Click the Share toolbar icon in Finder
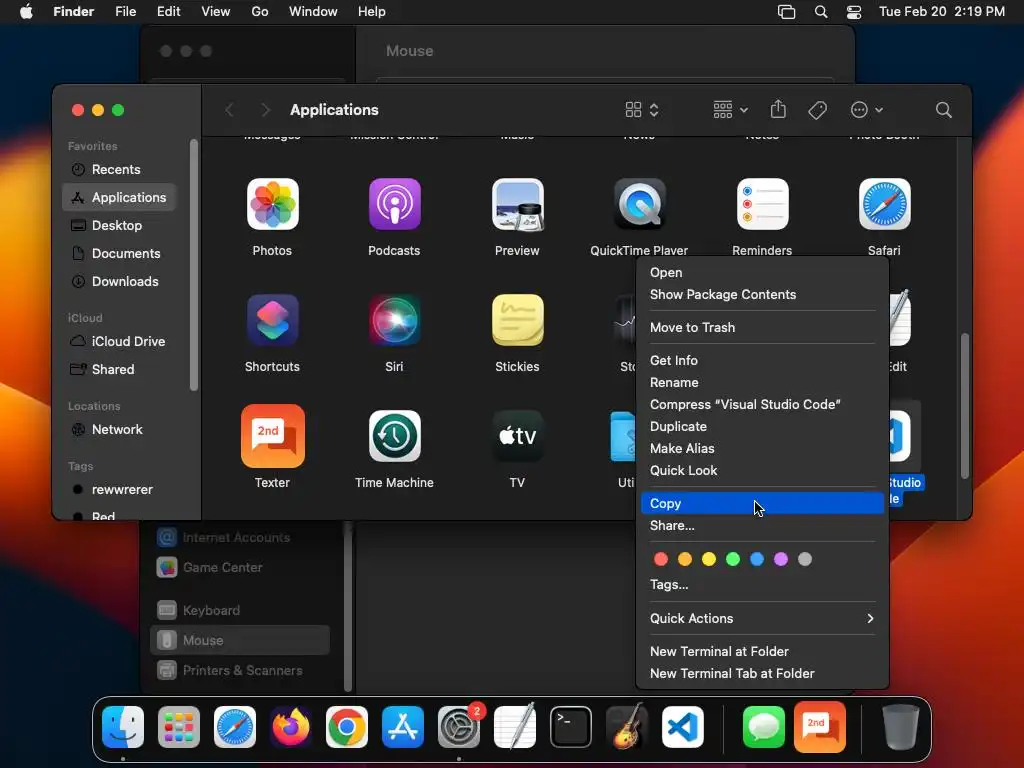Viewport: 1024px width, 768px height. (x=778, y=109)
